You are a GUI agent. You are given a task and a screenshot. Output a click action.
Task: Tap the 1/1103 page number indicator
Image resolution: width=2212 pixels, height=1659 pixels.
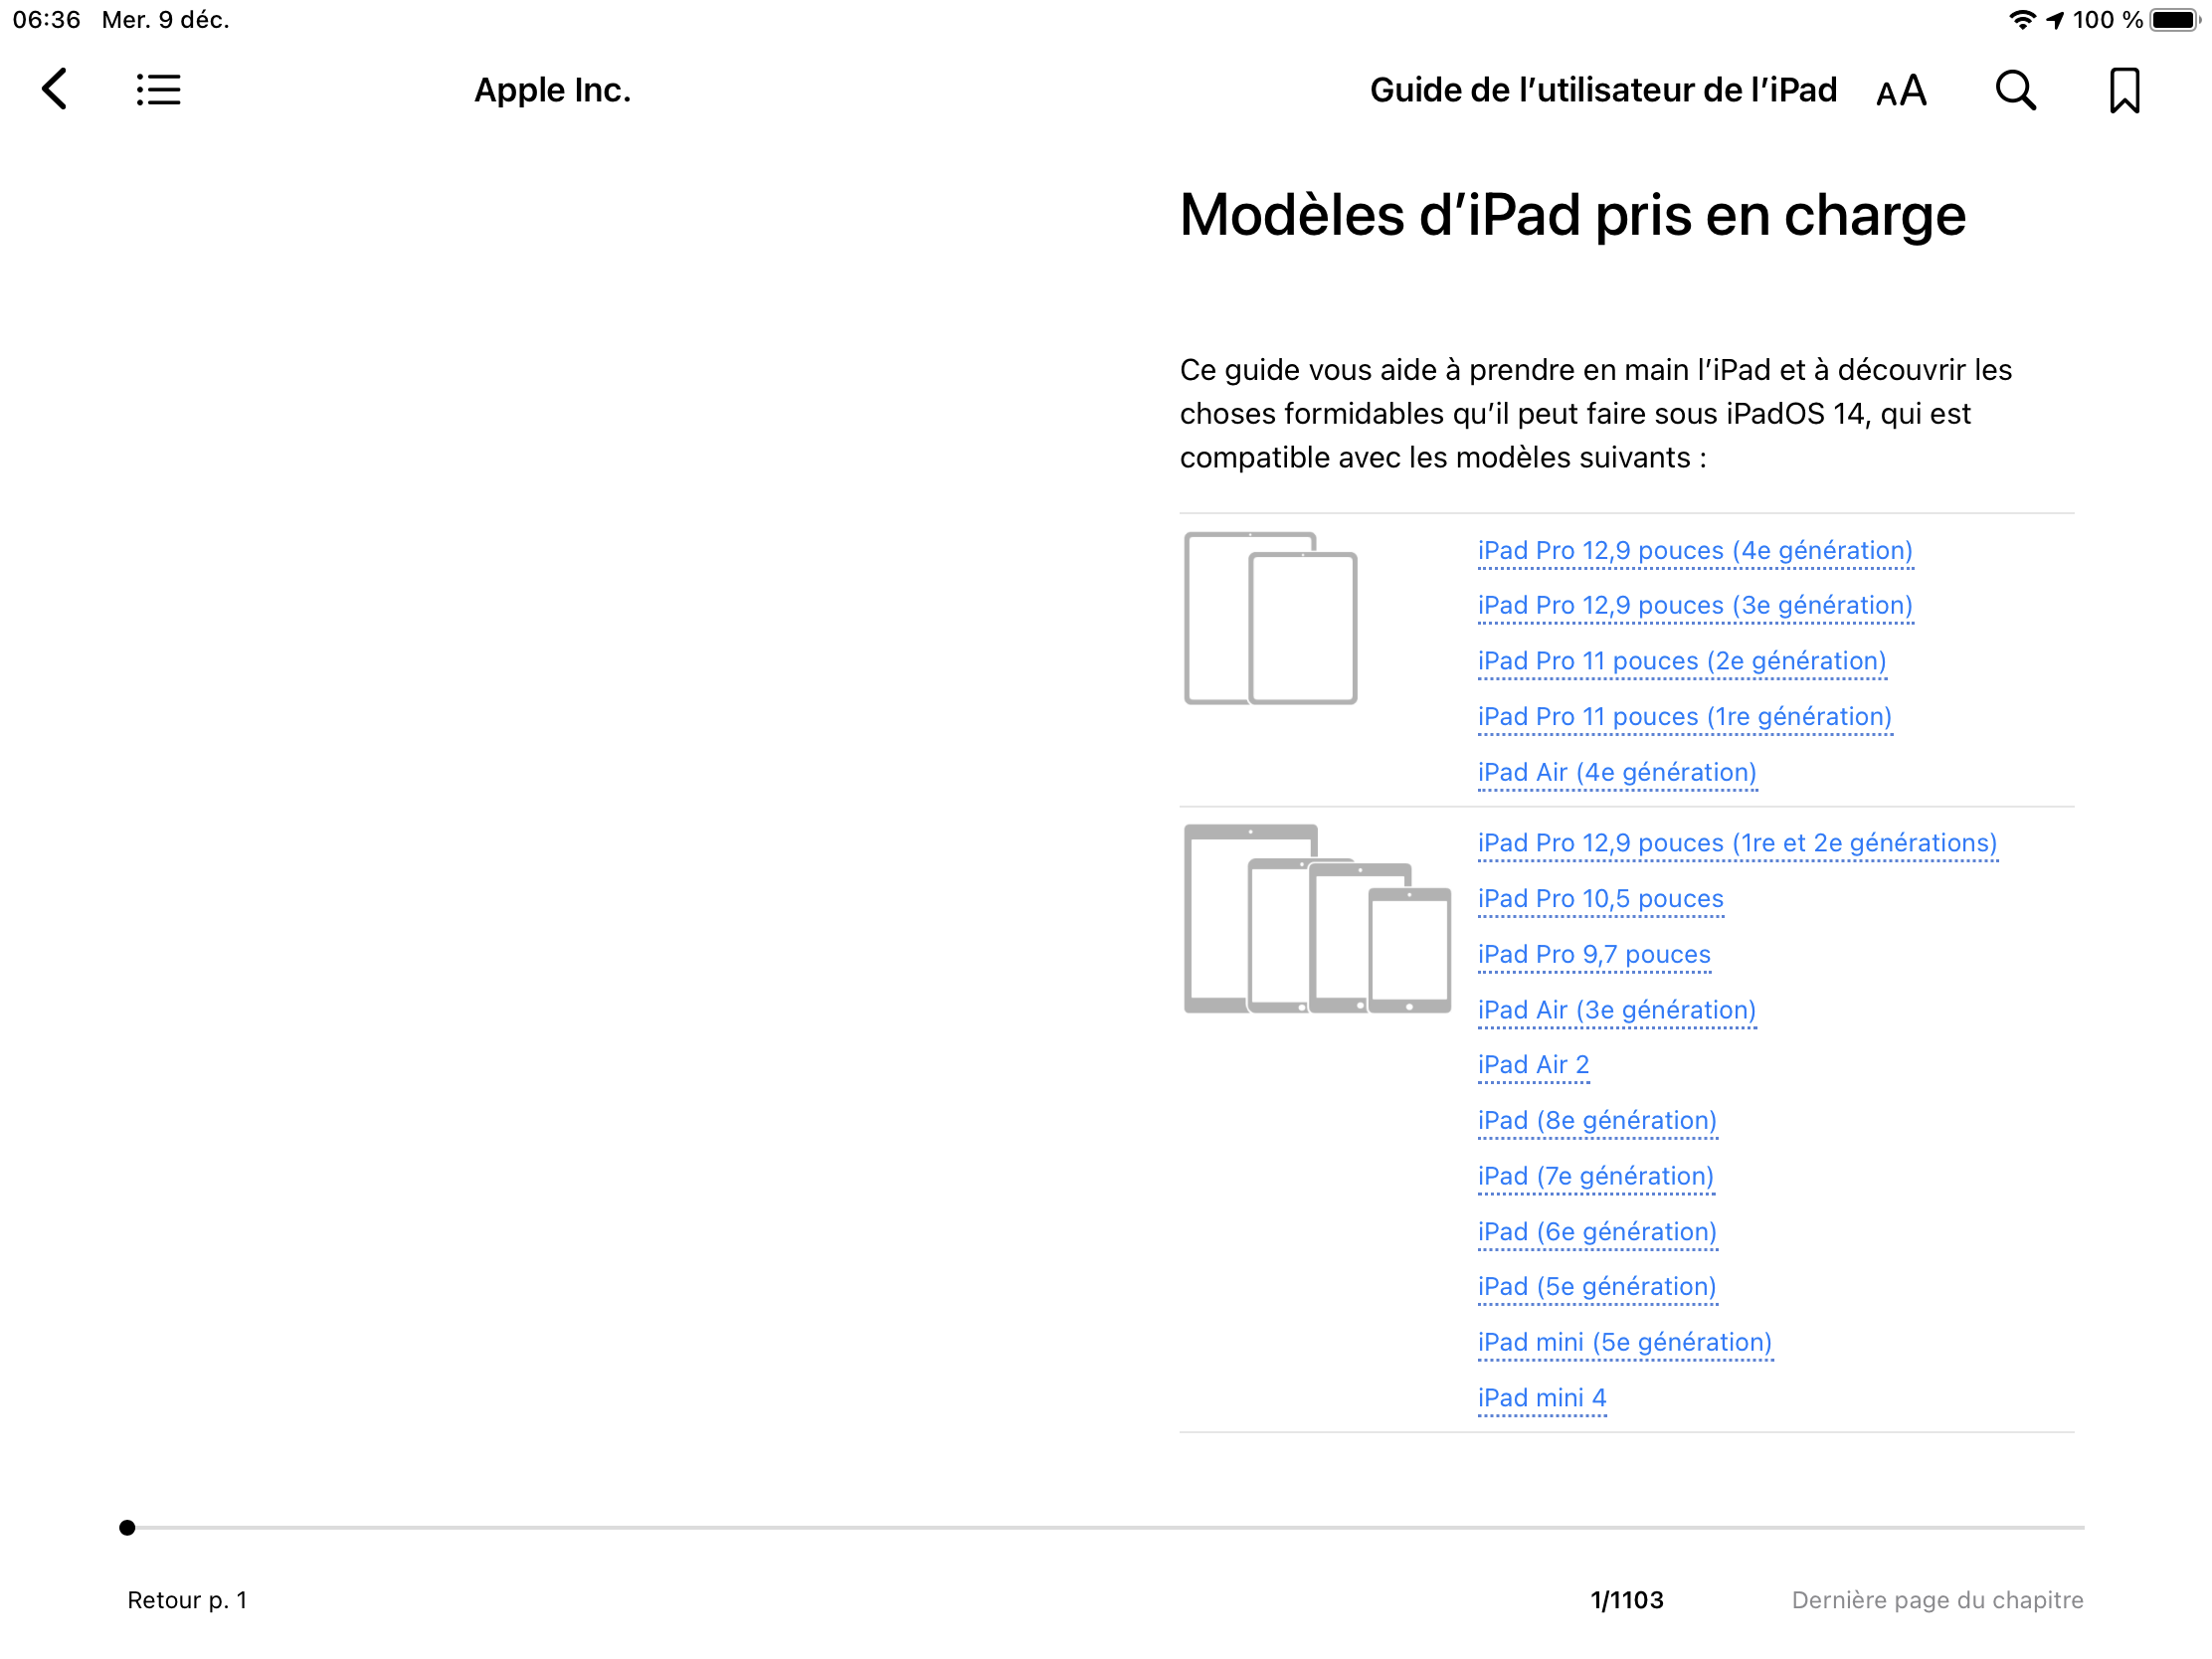pos(1627,1600)
